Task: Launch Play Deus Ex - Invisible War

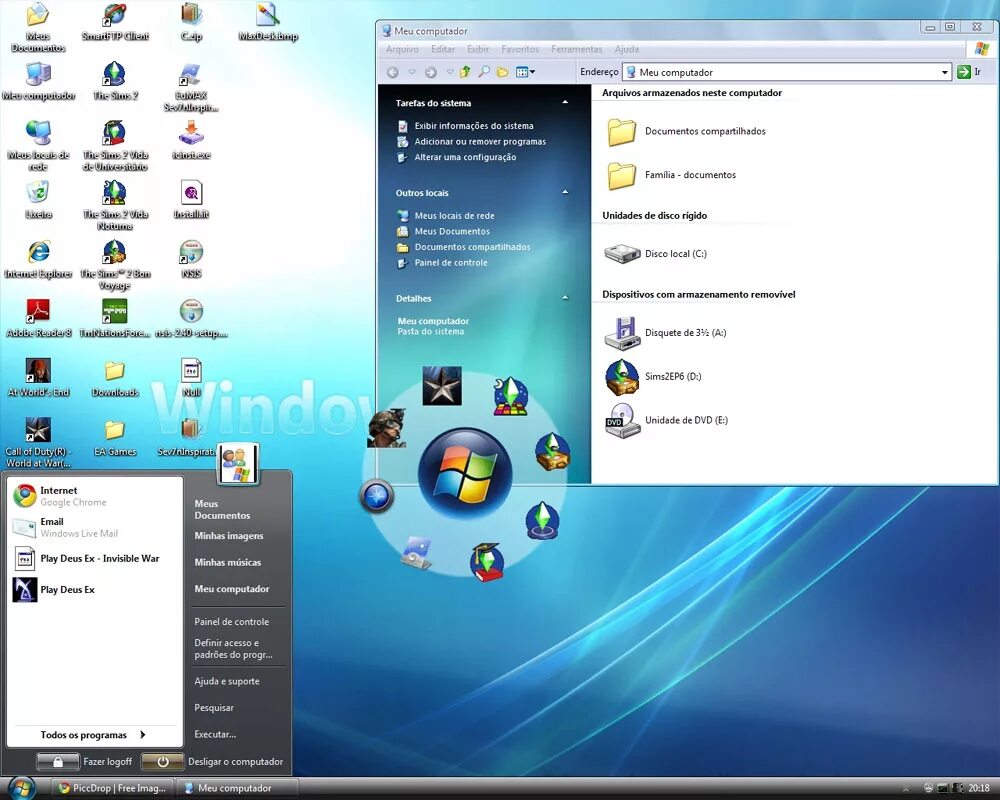Action: [94, 559]
